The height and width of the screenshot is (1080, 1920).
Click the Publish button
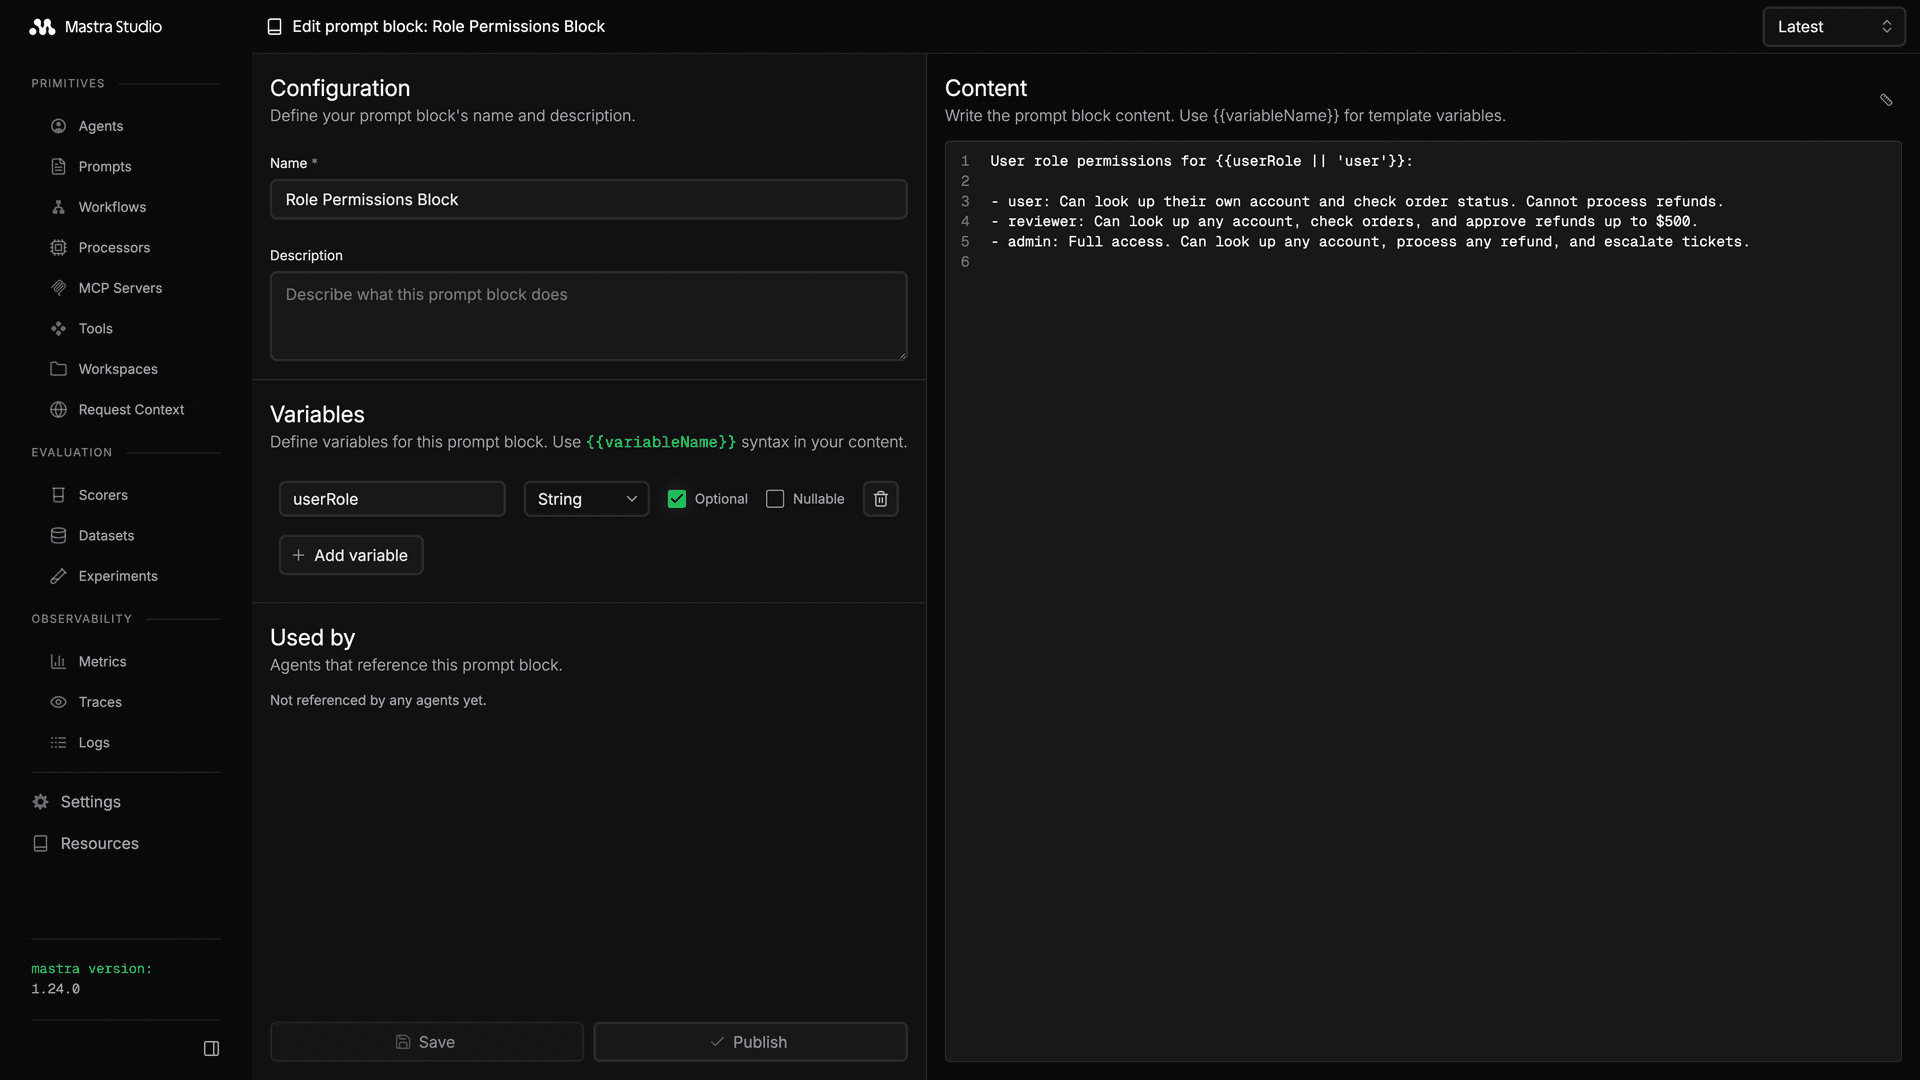[x=749, y=1041]
